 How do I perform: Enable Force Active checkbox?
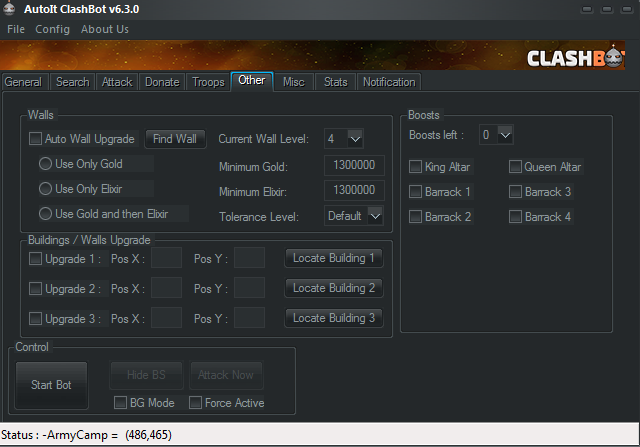(196, 403)
